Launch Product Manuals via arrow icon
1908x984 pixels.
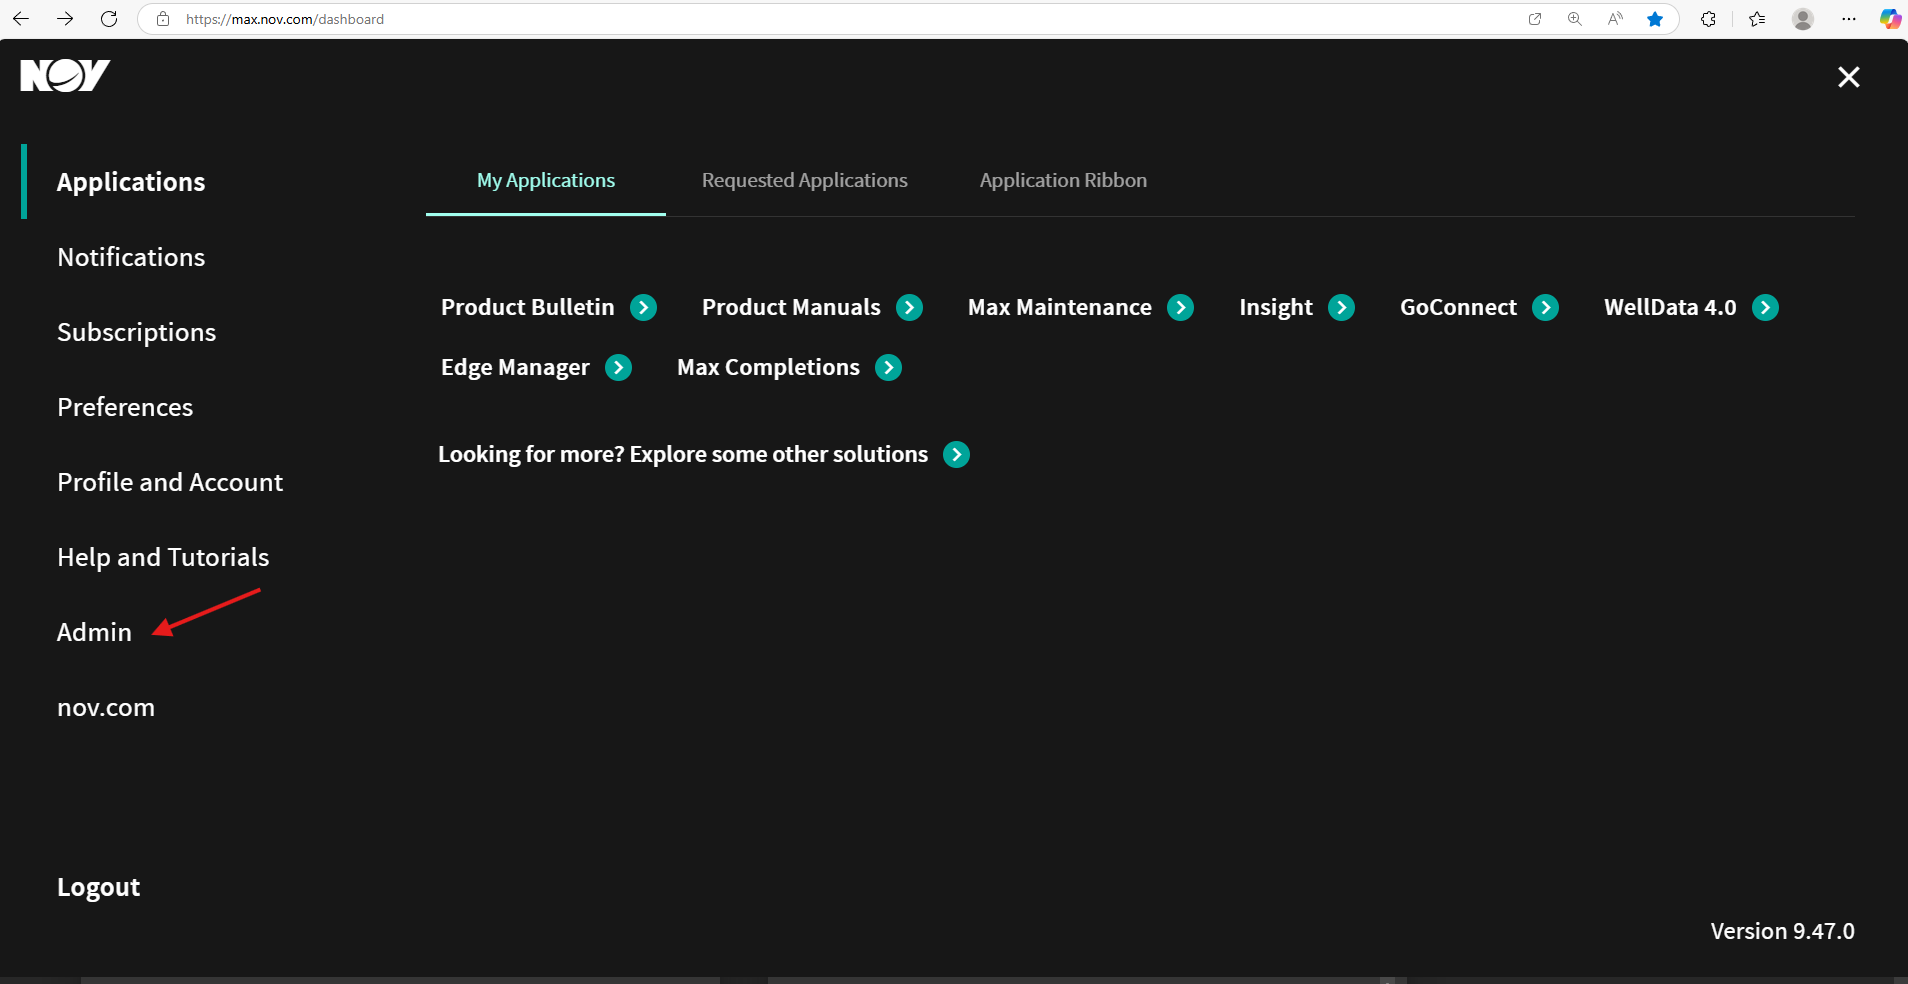click(x=910, y=307)
